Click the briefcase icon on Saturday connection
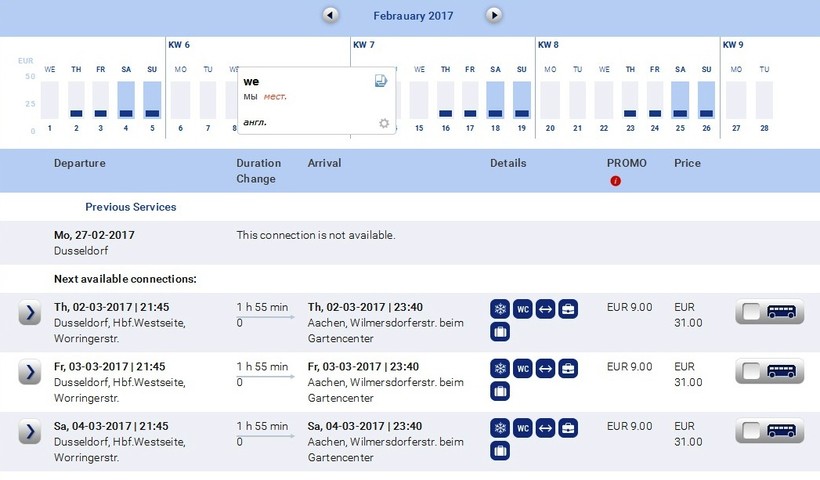This screenshot has width=820, height=480. coord(568,428)
